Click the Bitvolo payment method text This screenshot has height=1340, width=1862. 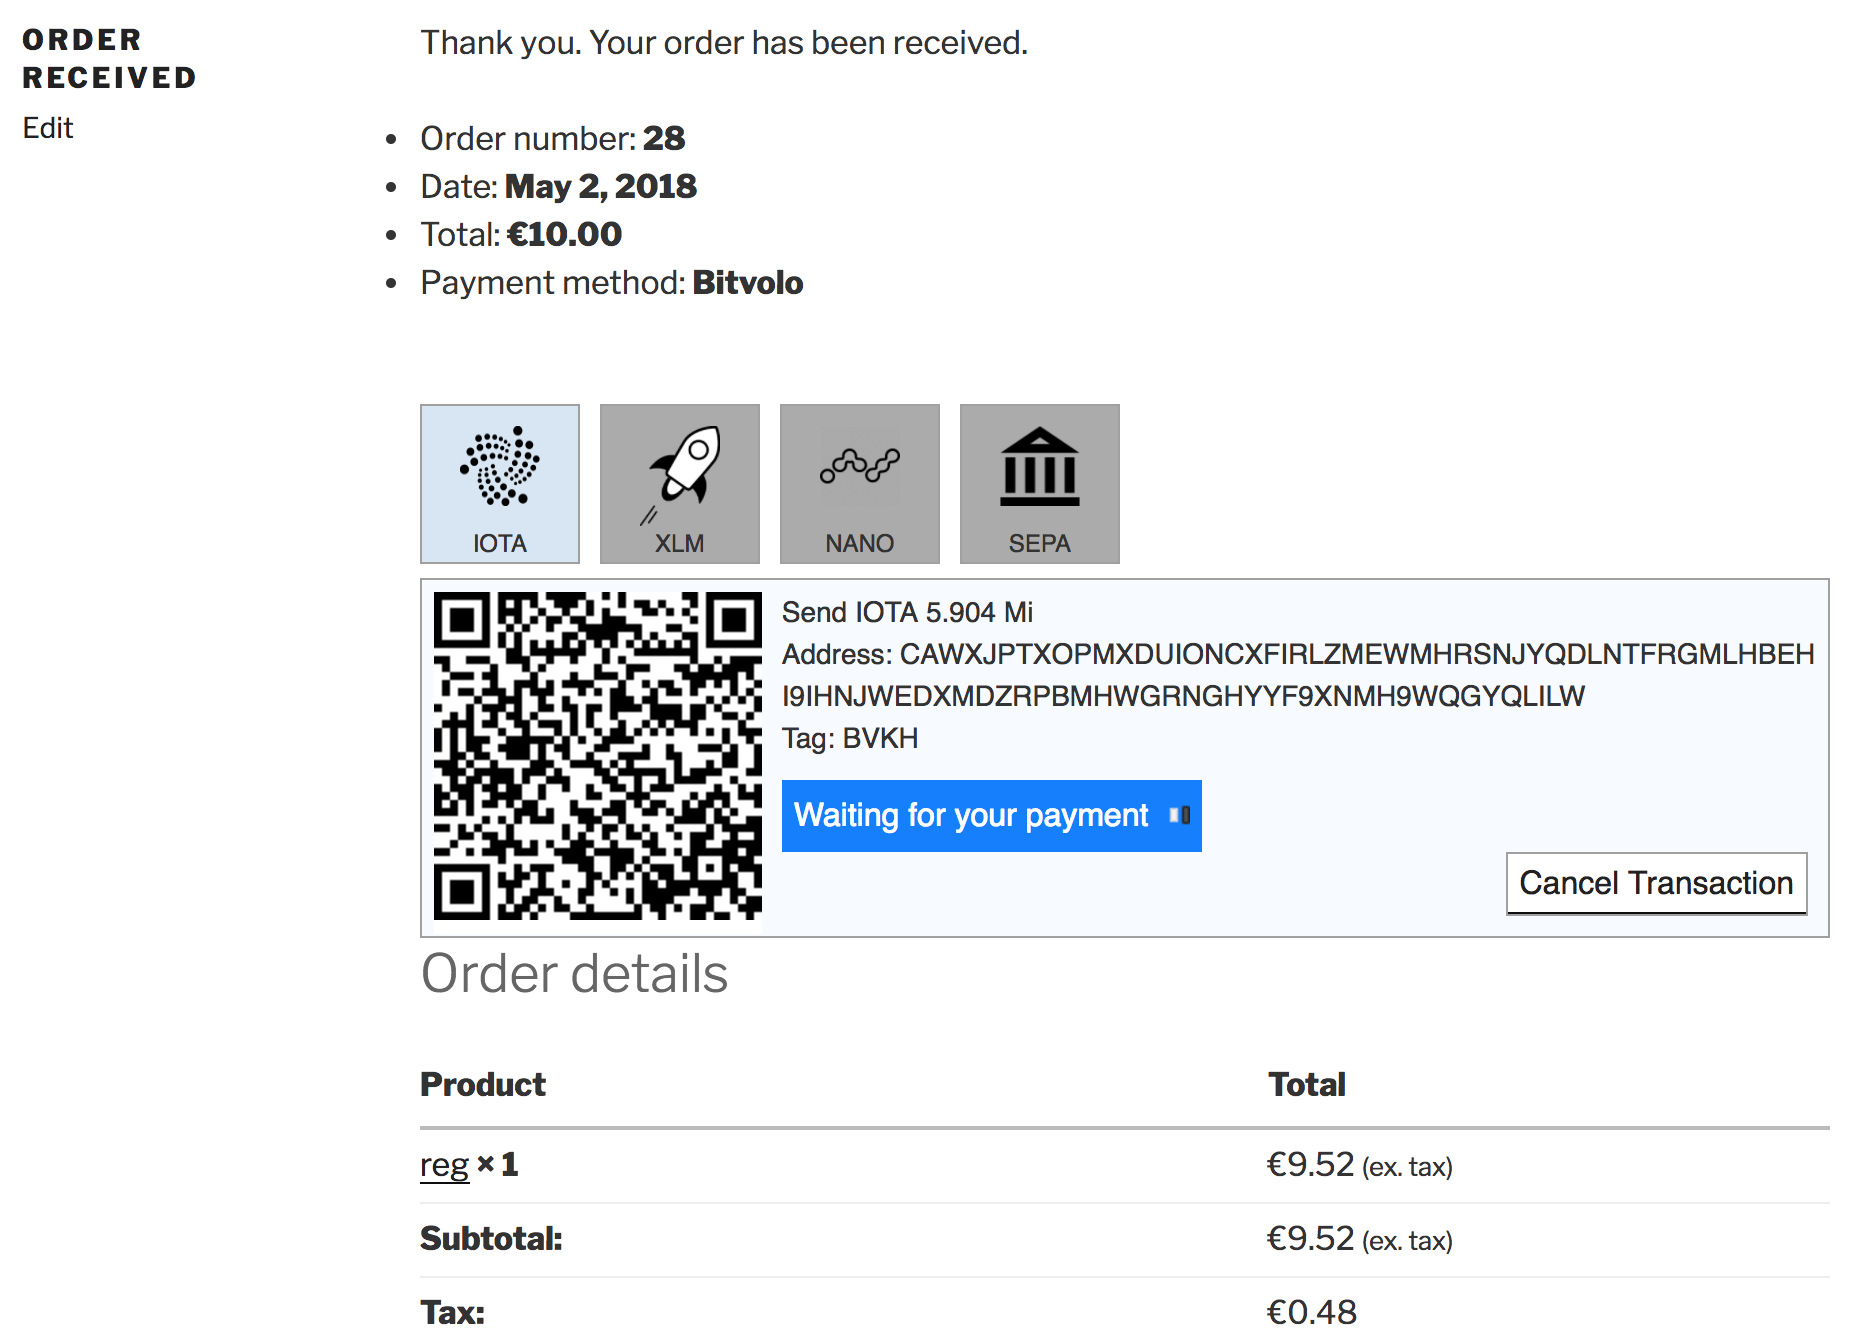point(748,283)
